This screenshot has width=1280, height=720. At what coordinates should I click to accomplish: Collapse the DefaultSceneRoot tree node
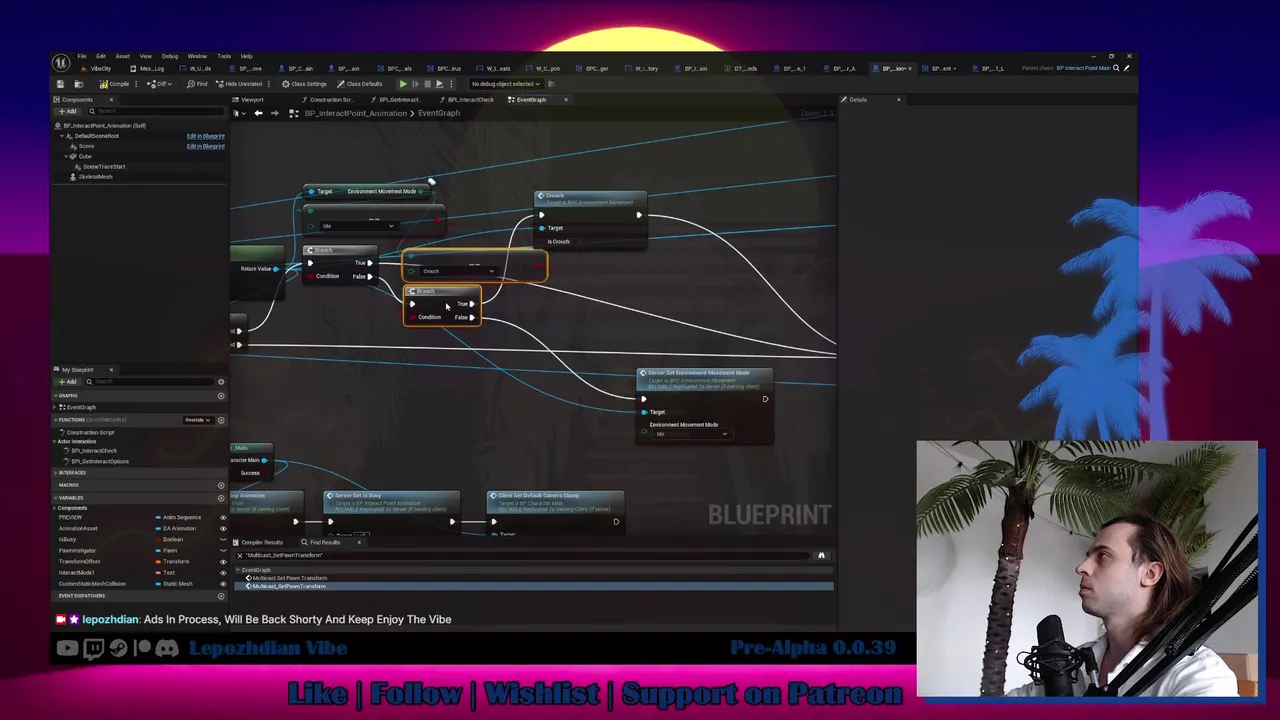62,136
